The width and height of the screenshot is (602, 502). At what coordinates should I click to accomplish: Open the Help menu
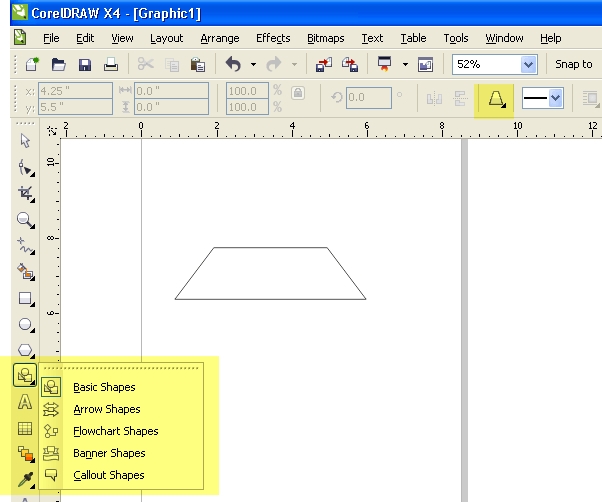tap(551, 38)
